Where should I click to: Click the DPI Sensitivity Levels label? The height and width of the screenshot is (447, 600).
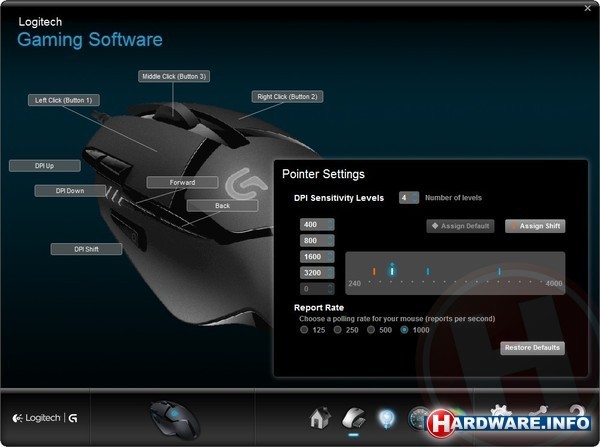(339, 198)
